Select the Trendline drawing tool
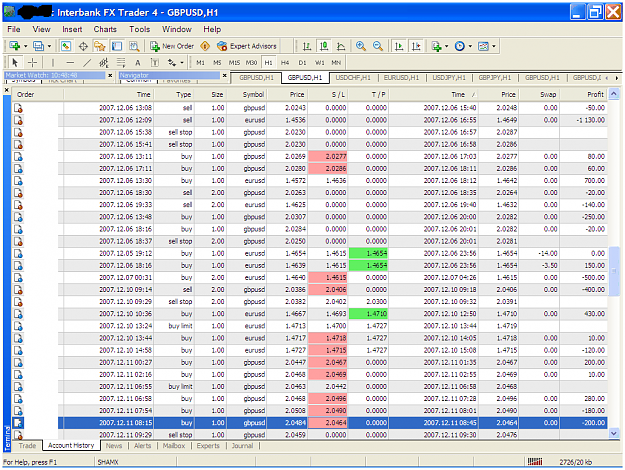625x470 pixels. pos(87,63)
